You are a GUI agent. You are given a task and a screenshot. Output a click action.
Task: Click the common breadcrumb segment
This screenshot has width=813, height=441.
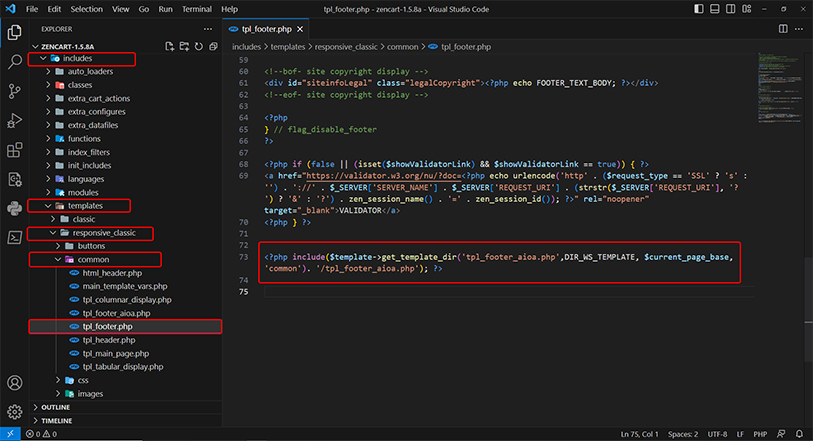click(x=402, y=47)
